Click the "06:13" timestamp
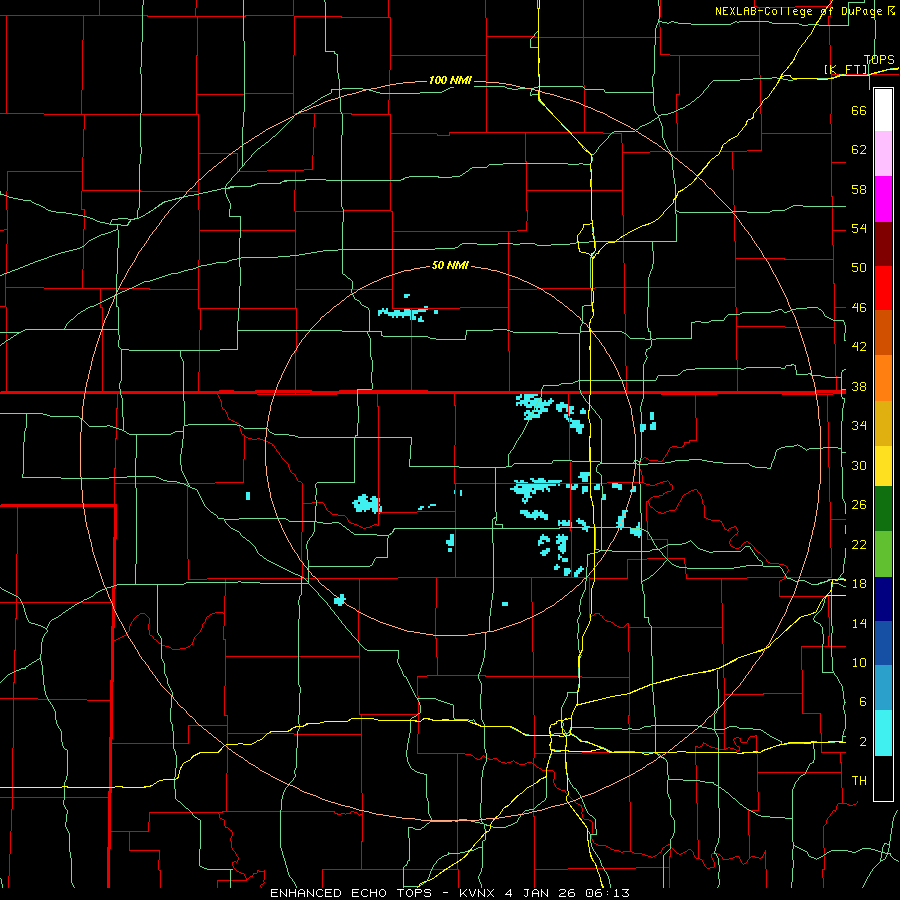Viewport: 900px width, 900px height. point(608,893)
